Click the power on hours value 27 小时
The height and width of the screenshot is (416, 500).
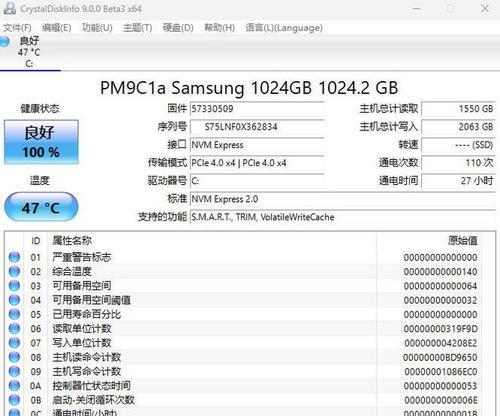pyautogui.click(x=458, y=181)
